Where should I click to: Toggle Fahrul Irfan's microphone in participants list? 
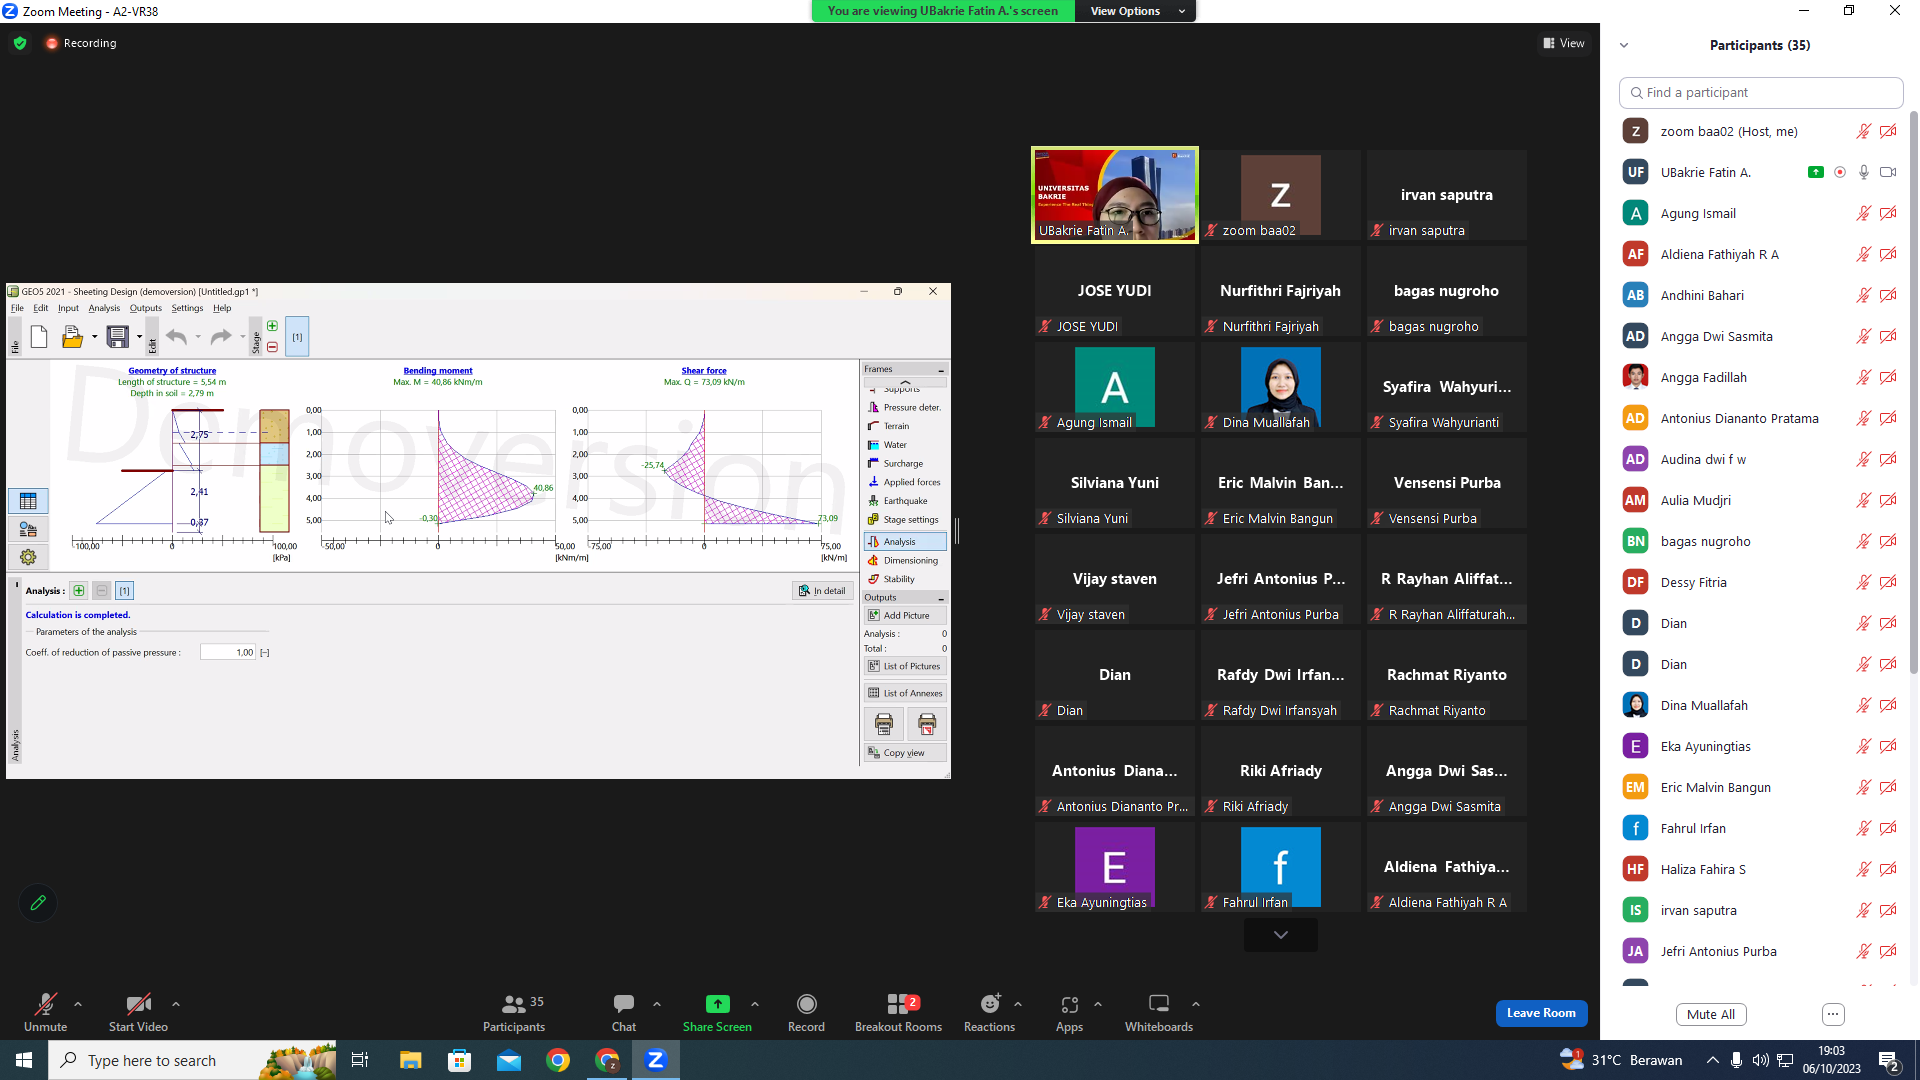(x=1863, y=828)
